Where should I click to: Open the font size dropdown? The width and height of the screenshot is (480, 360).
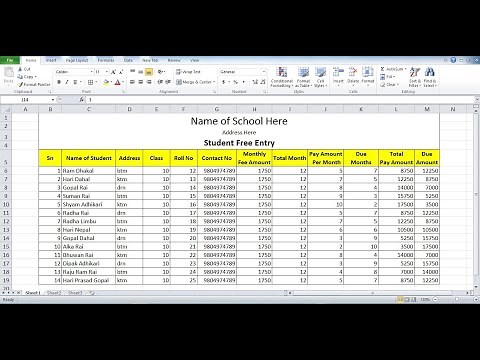107,72
